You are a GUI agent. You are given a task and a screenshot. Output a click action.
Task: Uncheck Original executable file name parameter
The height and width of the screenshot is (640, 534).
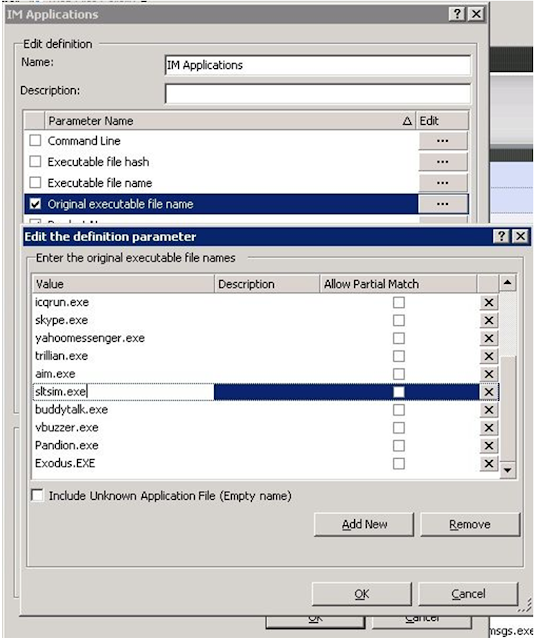(36, 204)
